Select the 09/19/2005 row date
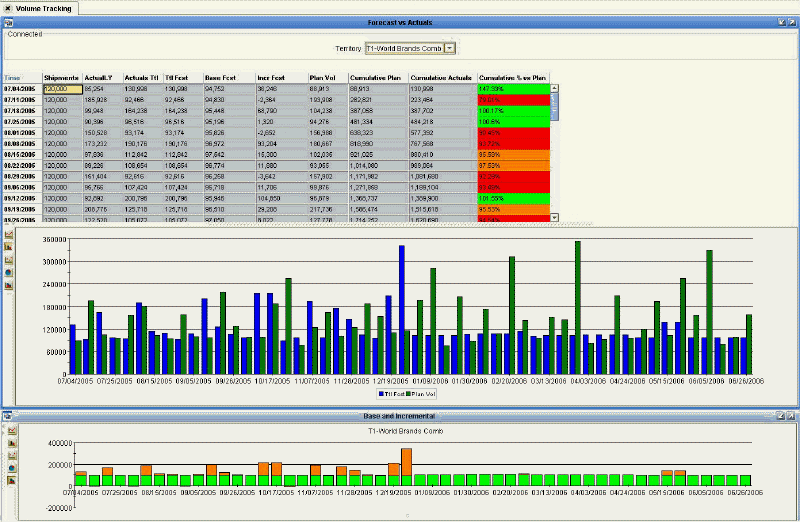The height and width of the screenshot is (522, 800). (20, 210)
